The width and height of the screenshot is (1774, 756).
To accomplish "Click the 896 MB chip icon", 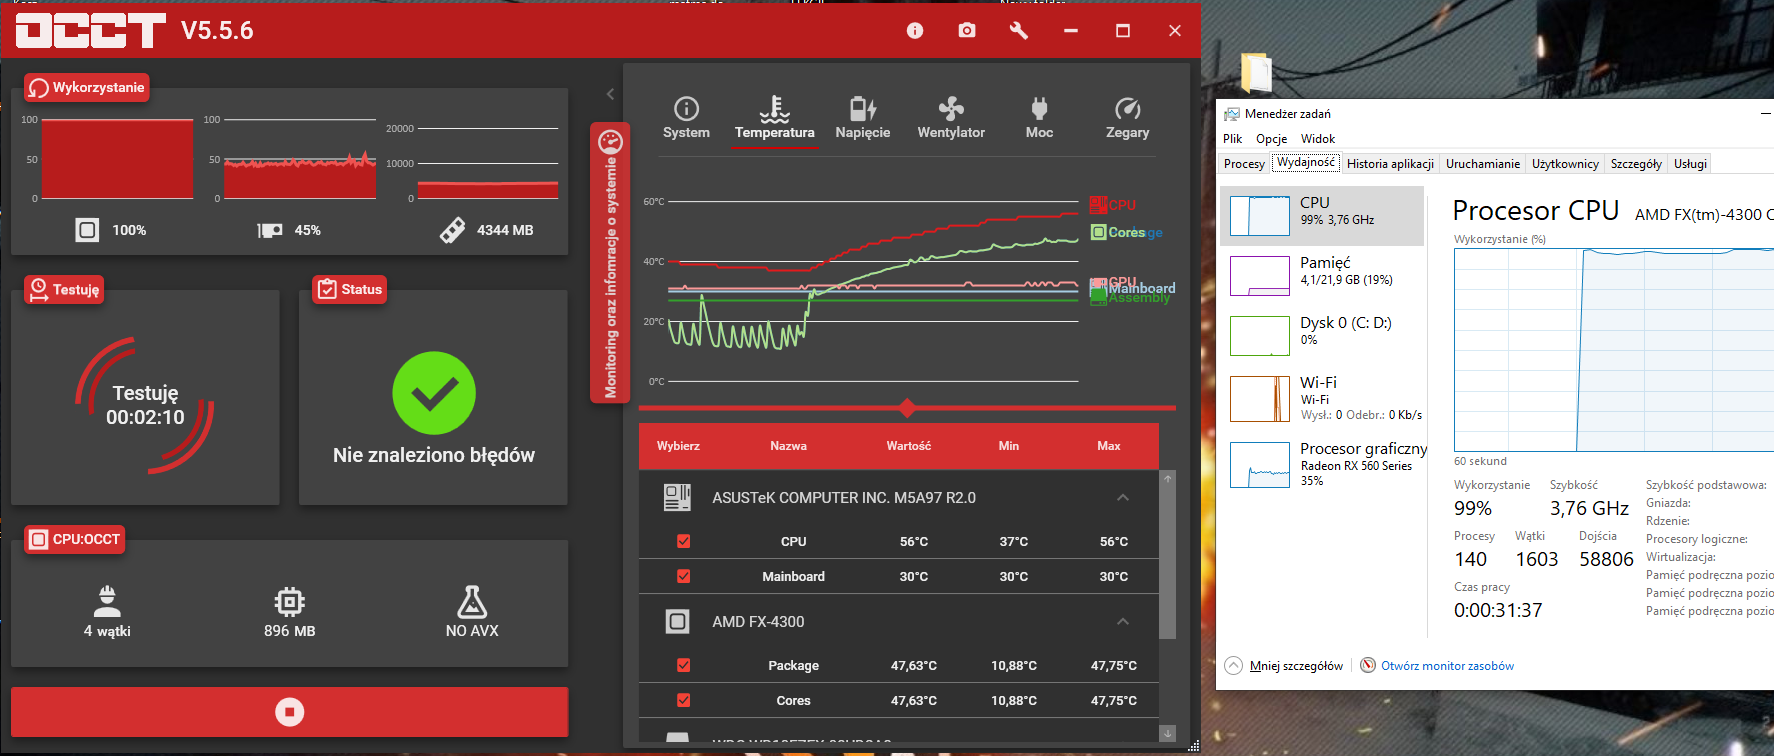I will click(290, 601).
